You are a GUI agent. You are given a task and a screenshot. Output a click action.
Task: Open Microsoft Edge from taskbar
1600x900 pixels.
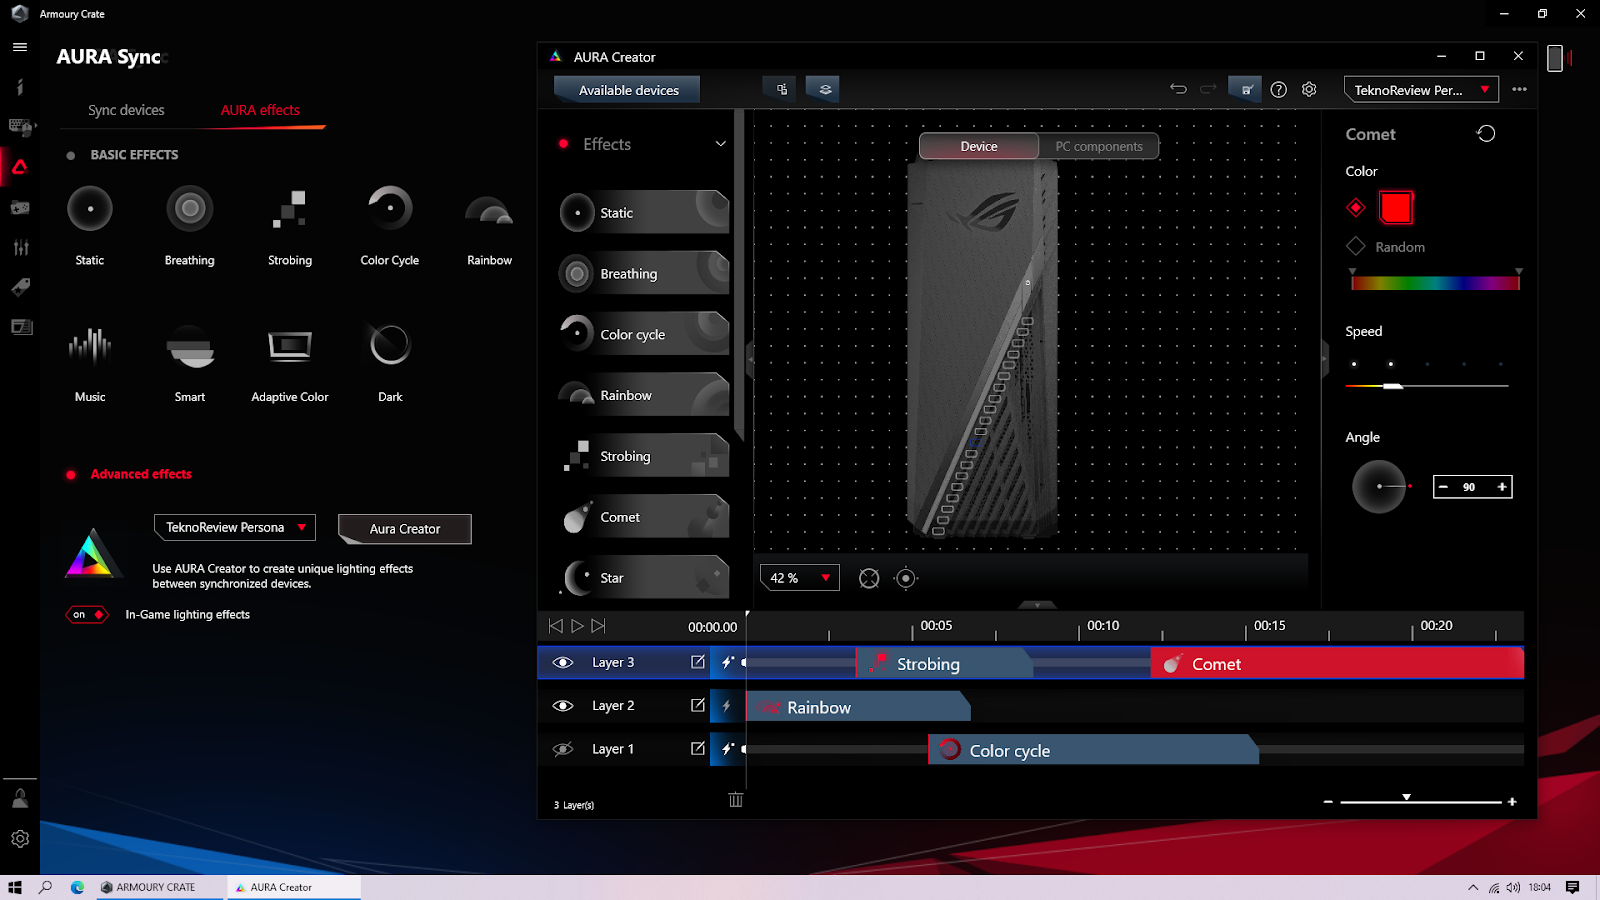[77, 887]
